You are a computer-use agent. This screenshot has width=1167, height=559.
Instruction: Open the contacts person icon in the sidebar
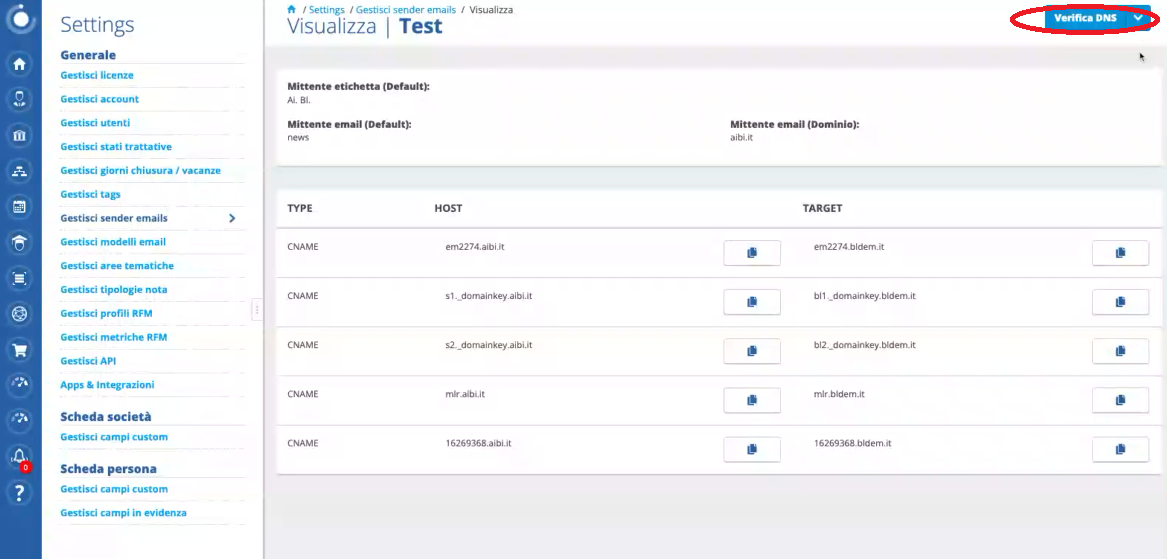20,100
